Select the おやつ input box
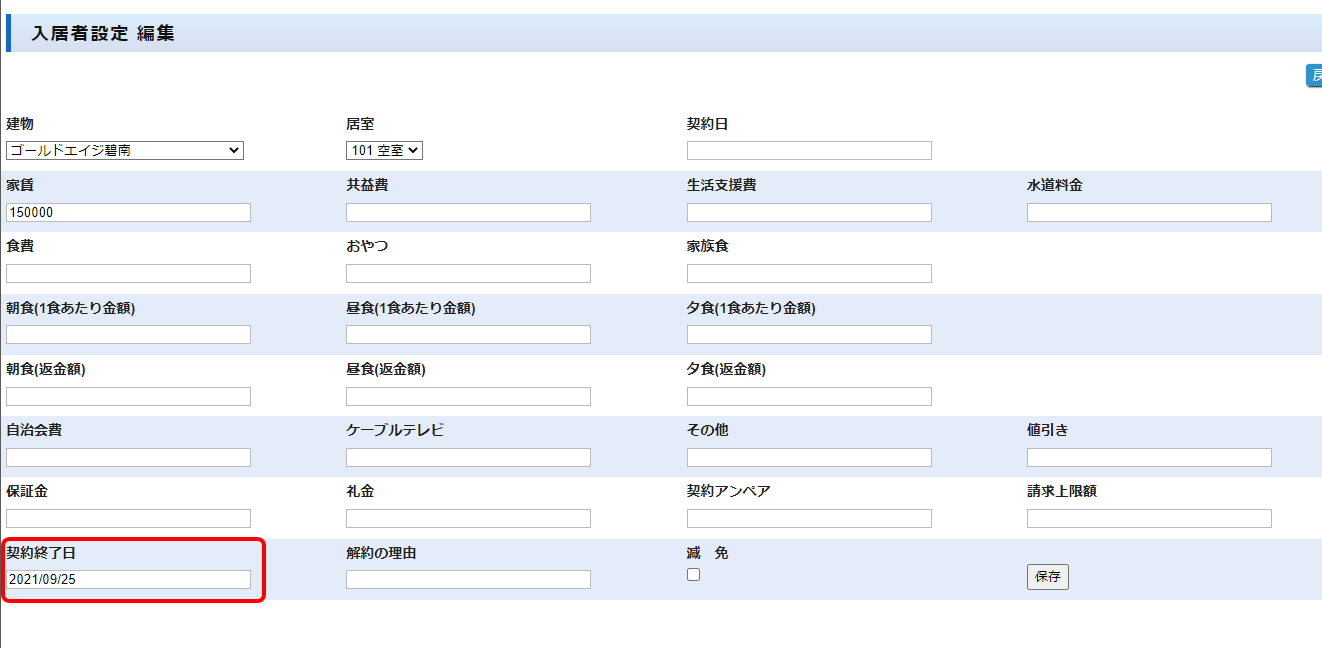This screenshot has height=648, width=1322. click(468, 274)
